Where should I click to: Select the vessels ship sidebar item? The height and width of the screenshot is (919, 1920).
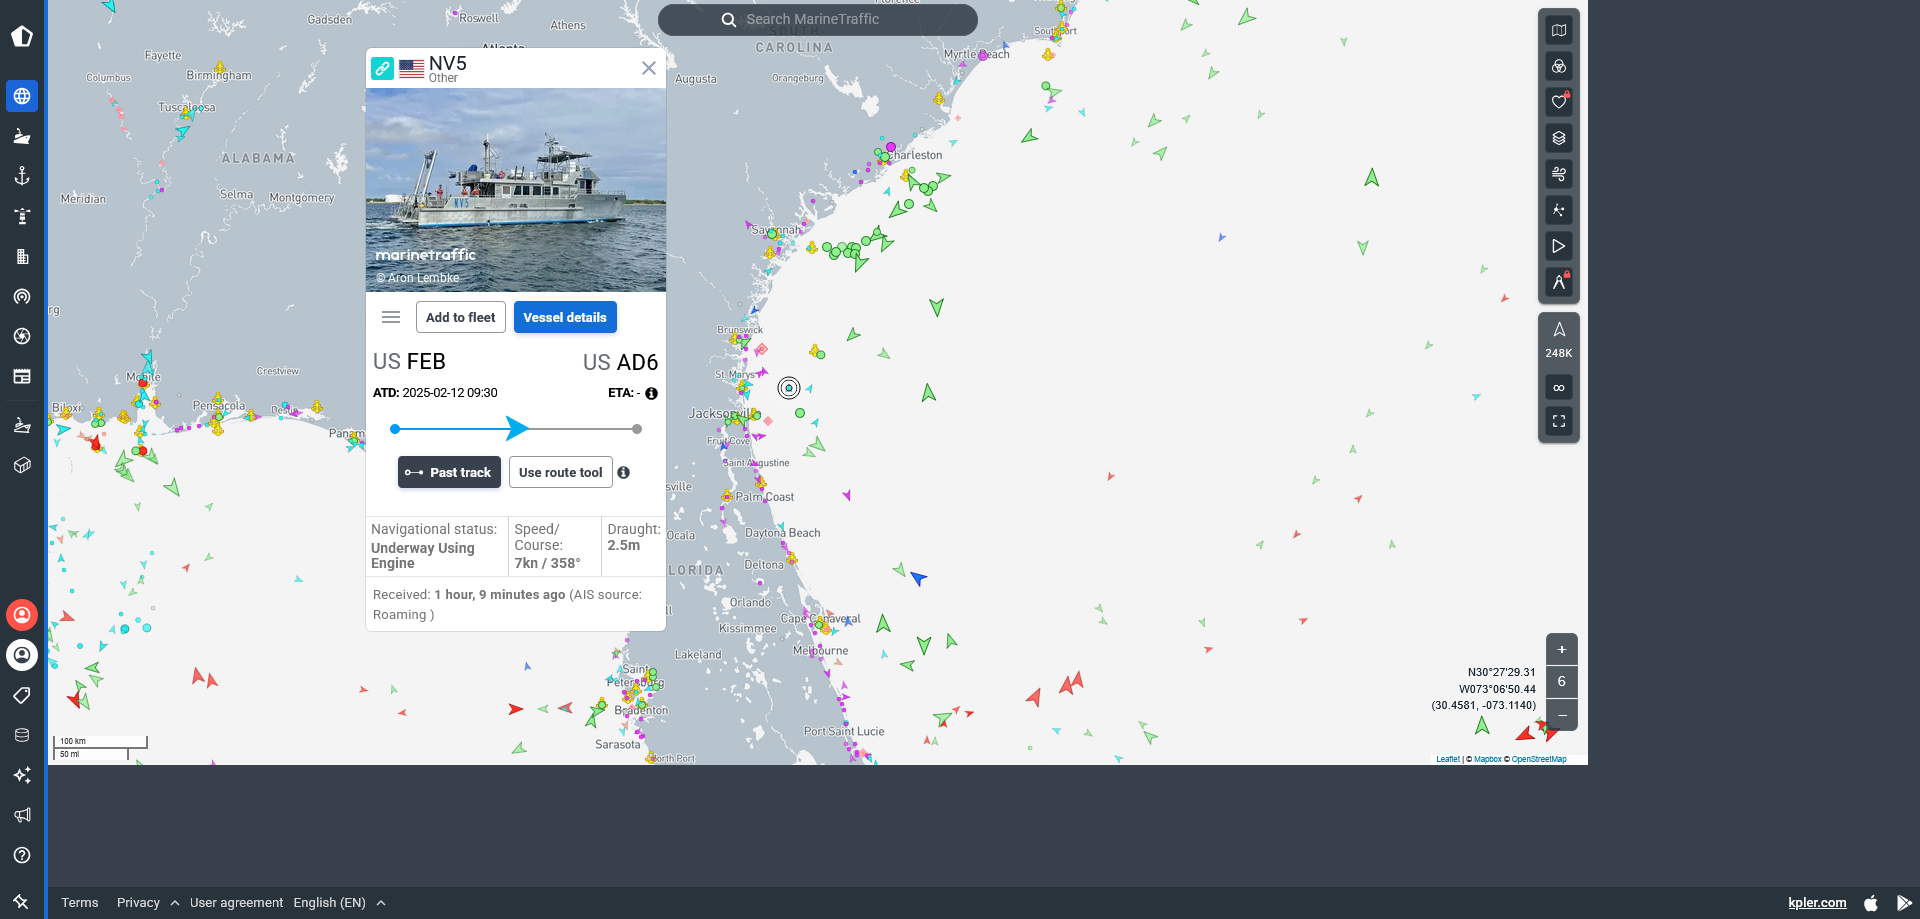point(22,137)
